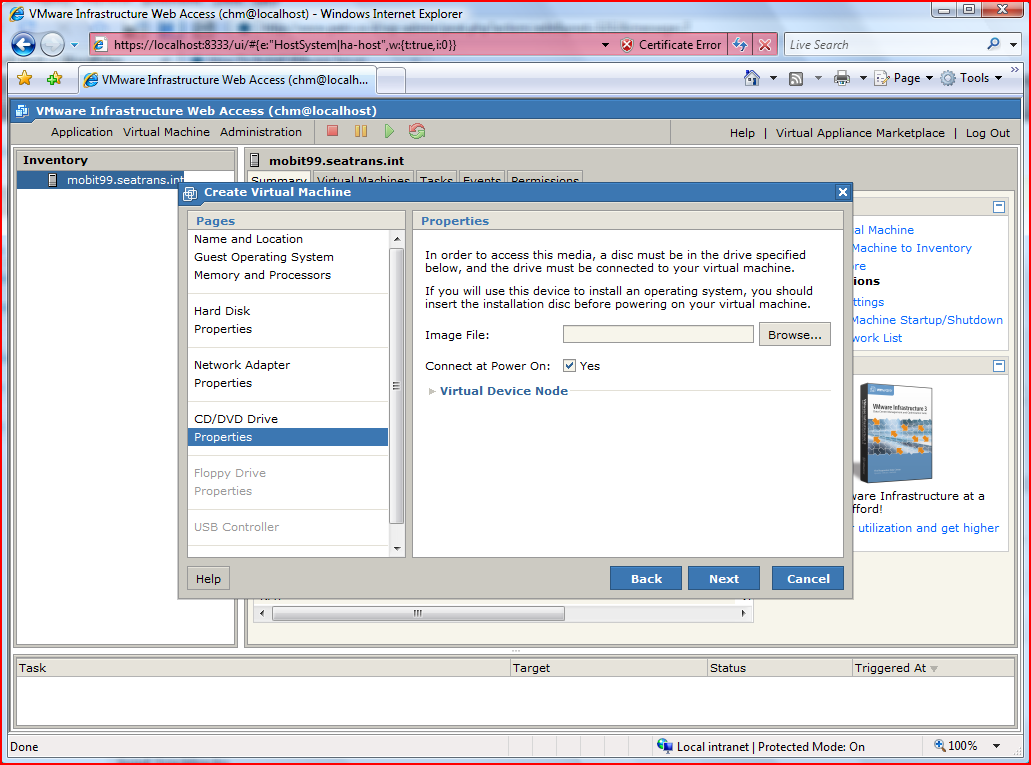Click the Refresh page icon

click(x=740, y=45)
